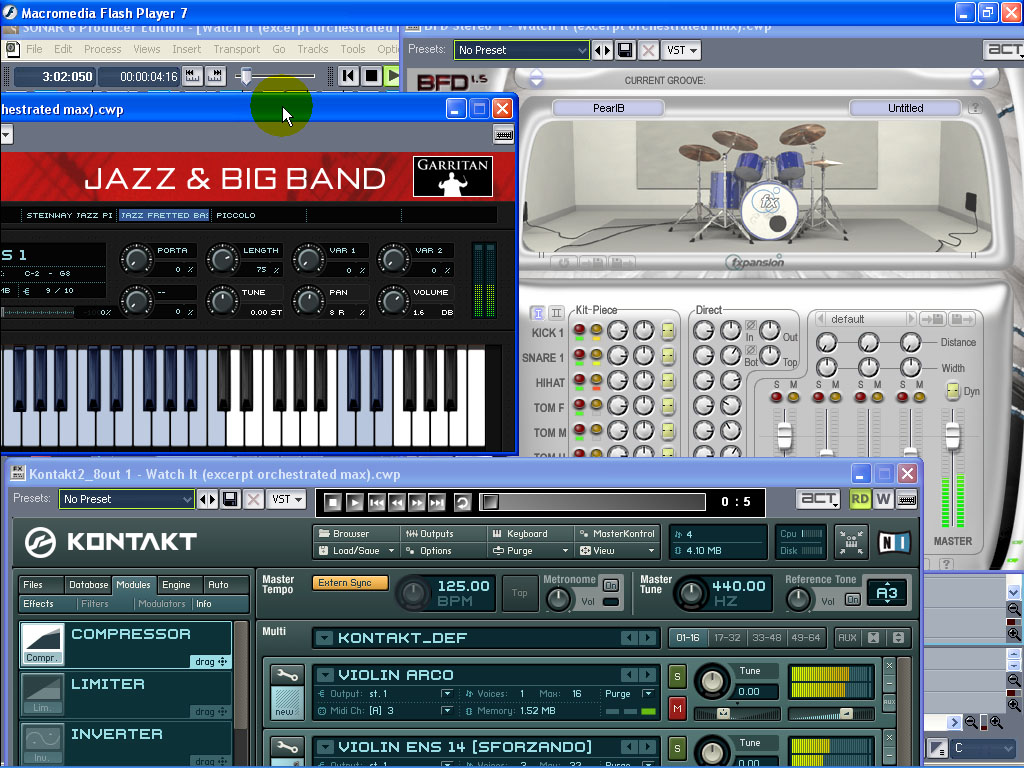The width and height of the screenshot is (1024, 768).
Task: Switch to the Files tab in Kontakt browser
Action: pos(33,585)
